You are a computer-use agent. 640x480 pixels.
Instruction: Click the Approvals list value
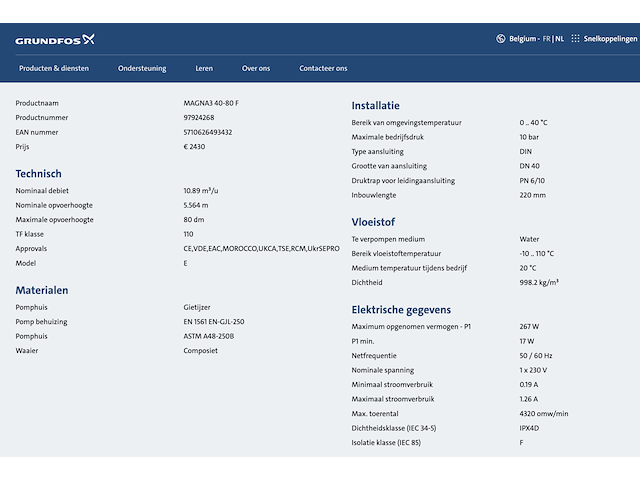261,249
